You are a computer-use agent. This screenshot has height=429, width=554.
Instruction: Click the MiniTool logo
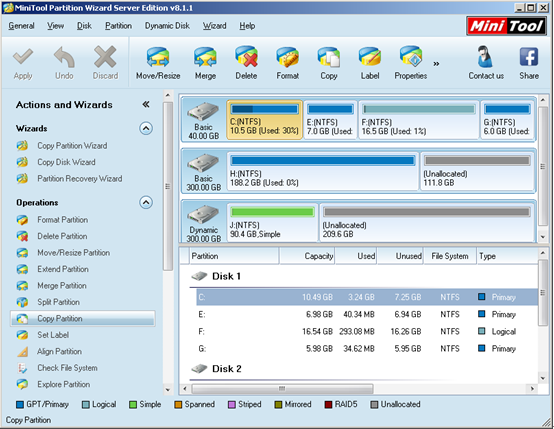point(506,26)
